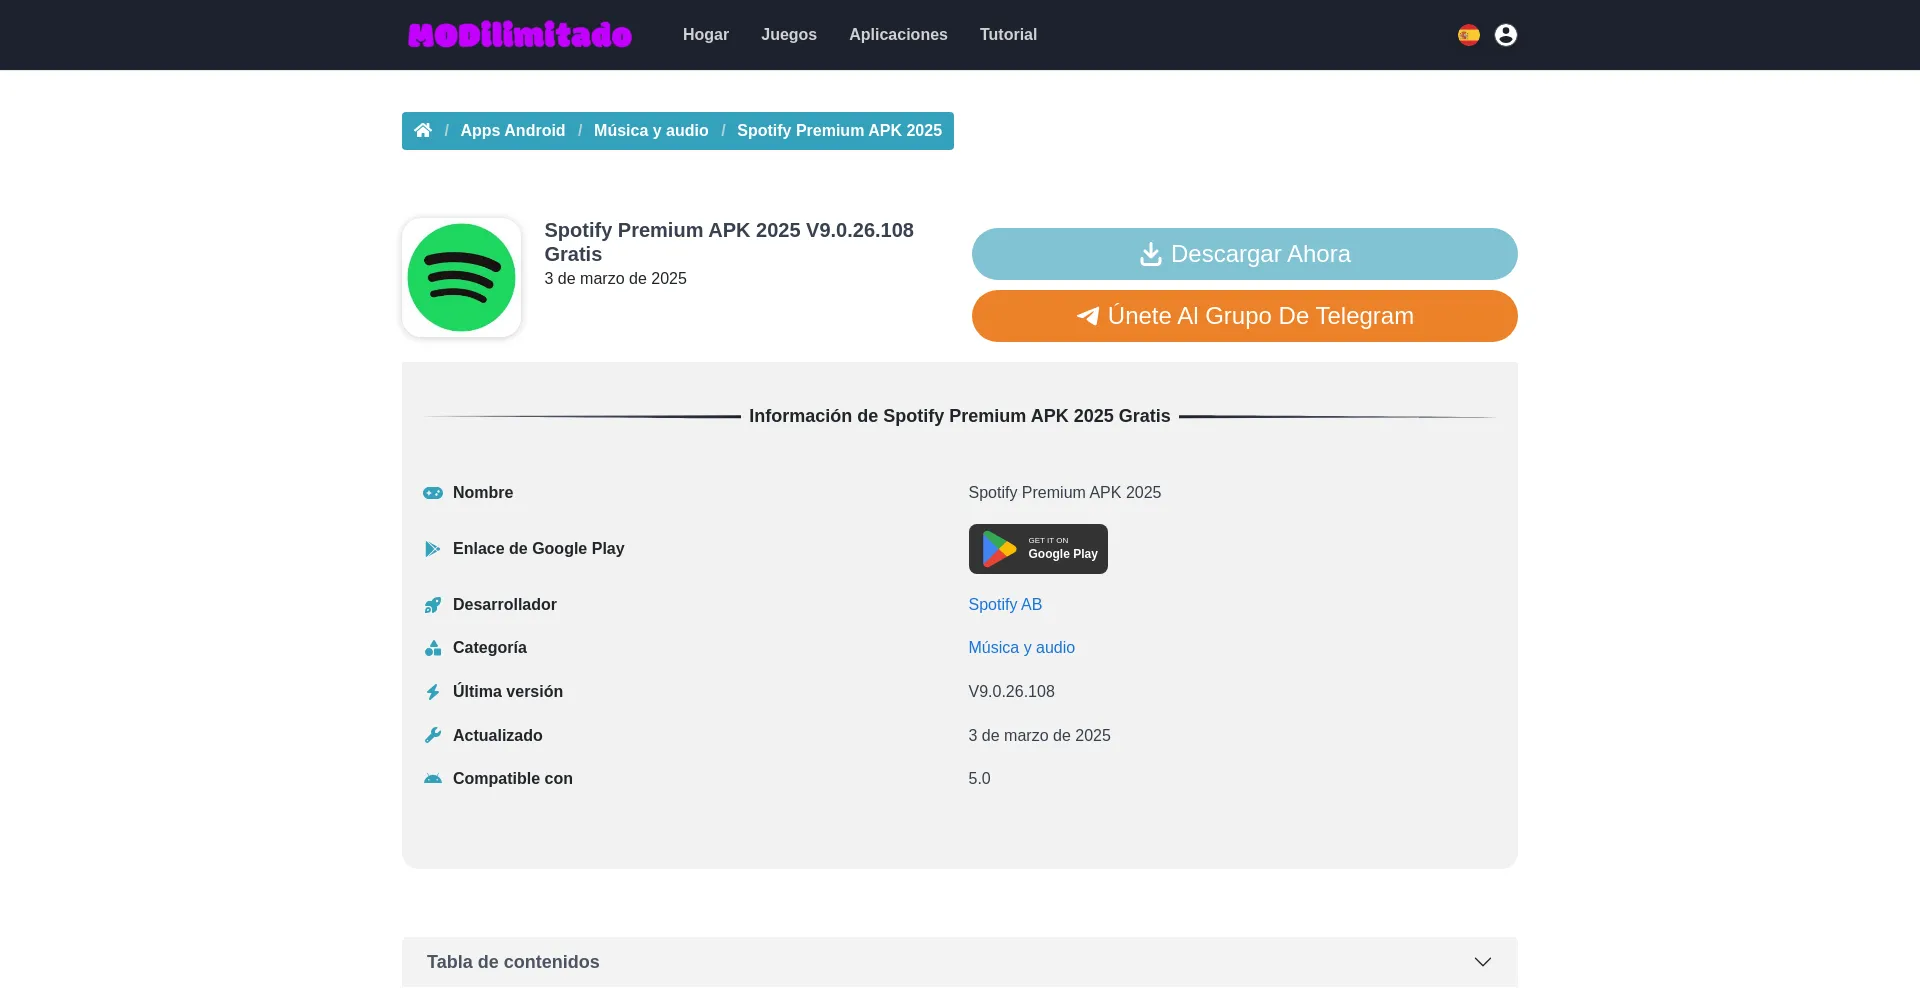Go to Apps Android breadcrumb
This screenshot has height=993, width=1920.
pyautogui.click(x=513, y=130)
